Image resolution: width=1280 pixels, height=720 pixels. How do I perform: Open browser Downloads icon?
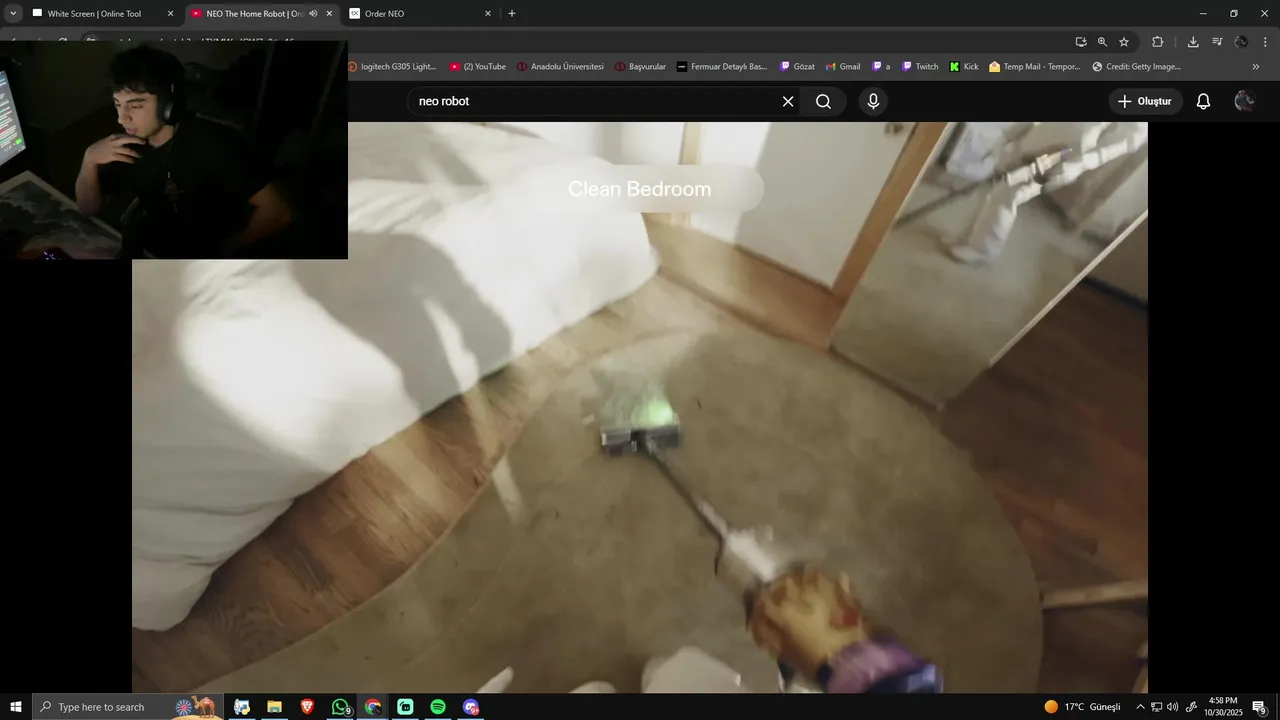click(1193, 42)
